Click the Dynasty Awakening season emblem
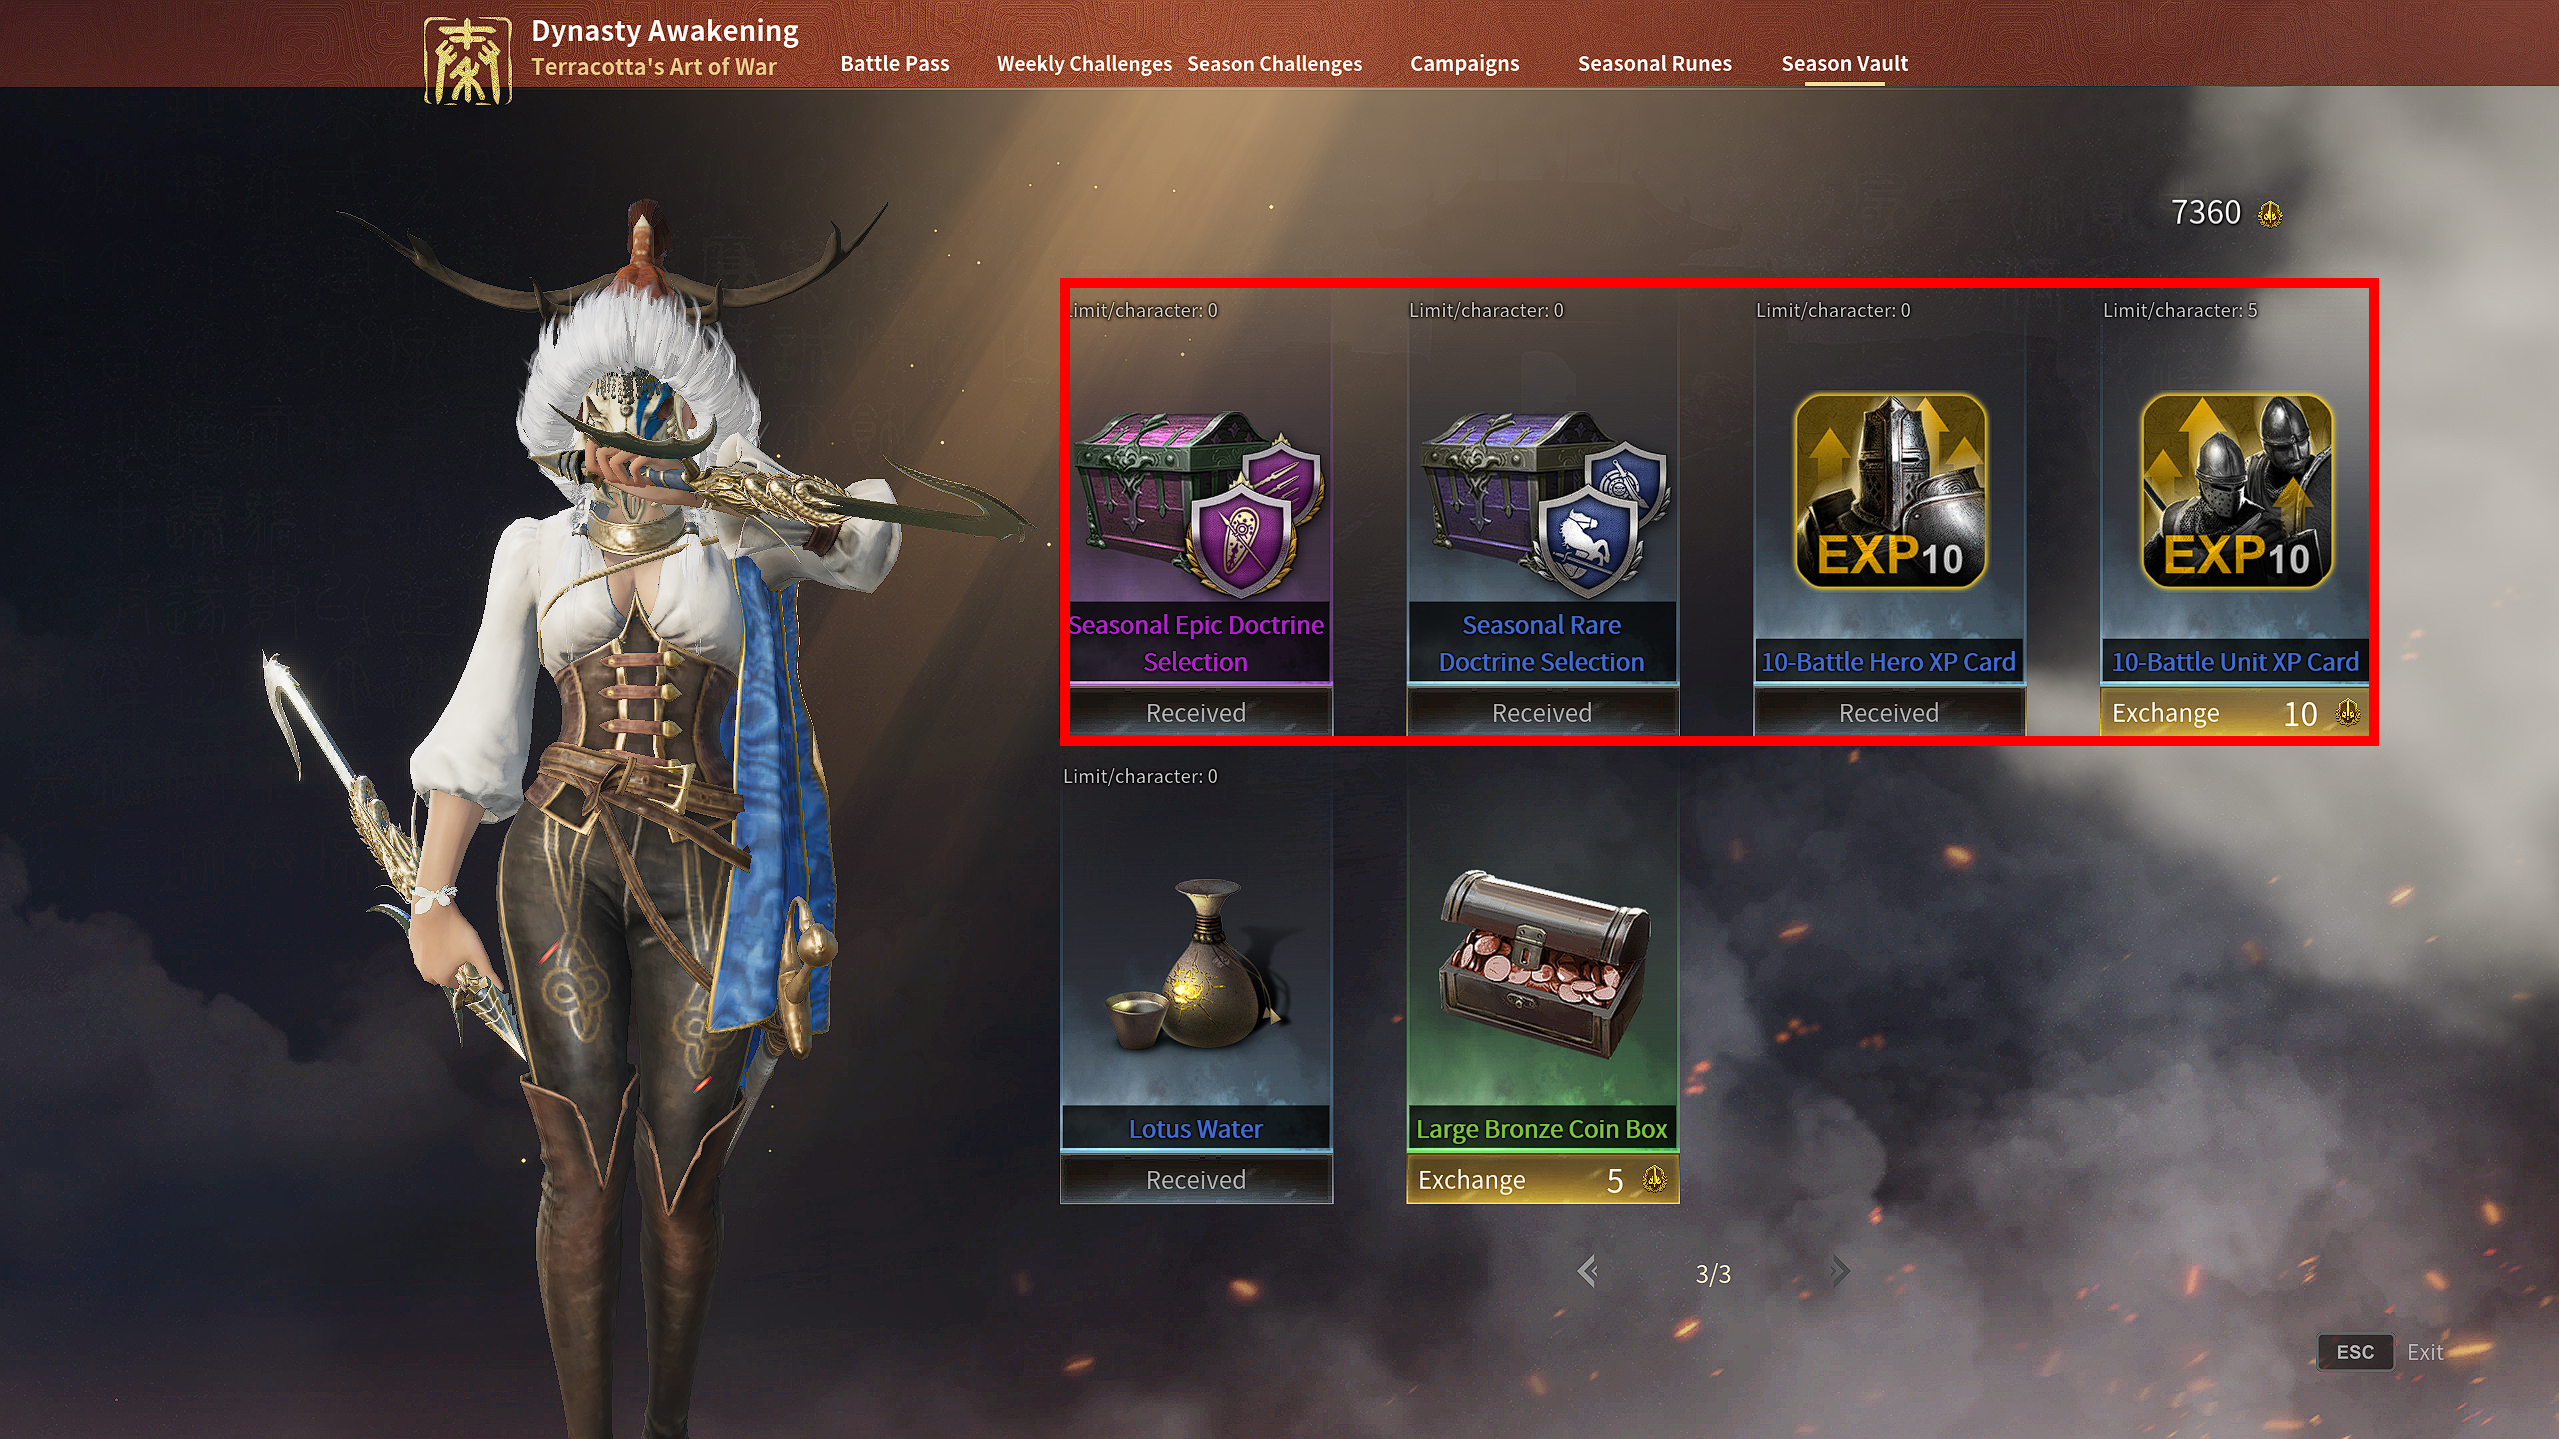The height and width of the screenshot is (1439, 2559). [x=467, y=62]
